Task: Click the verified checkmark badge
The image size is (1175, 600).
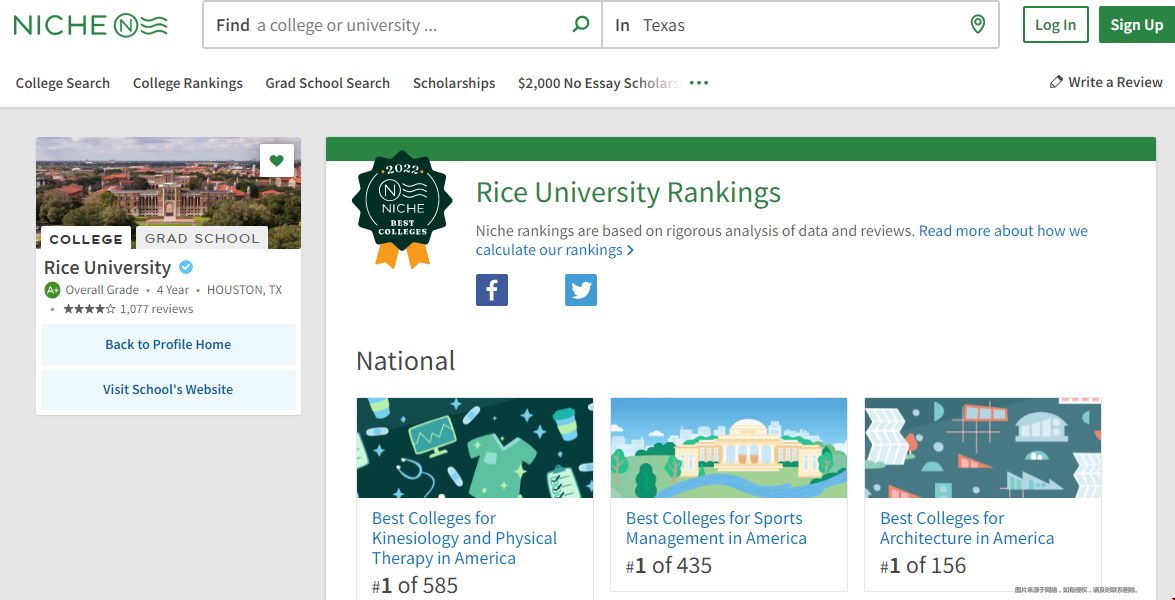Action: 185,267
